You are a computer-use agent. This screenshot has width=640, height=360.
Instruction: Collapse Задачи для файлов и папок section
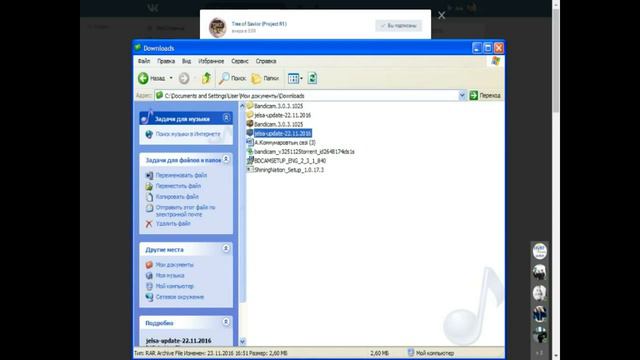(226, 159)
